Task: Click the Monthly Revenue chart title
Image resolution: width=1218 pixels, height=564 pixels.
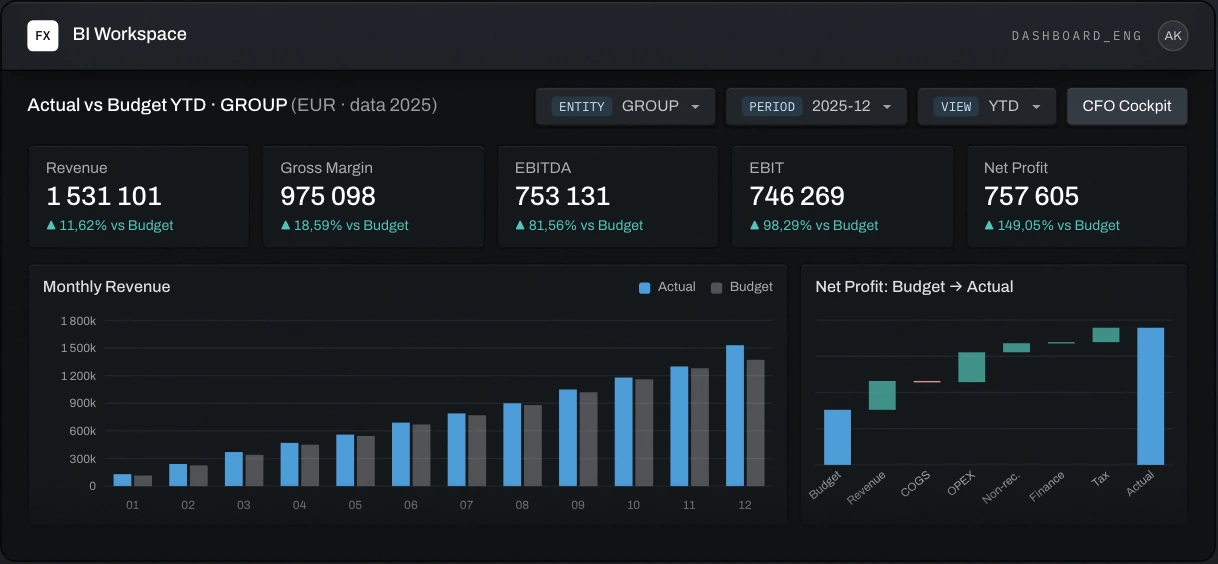Action: (x=107, y=287)
